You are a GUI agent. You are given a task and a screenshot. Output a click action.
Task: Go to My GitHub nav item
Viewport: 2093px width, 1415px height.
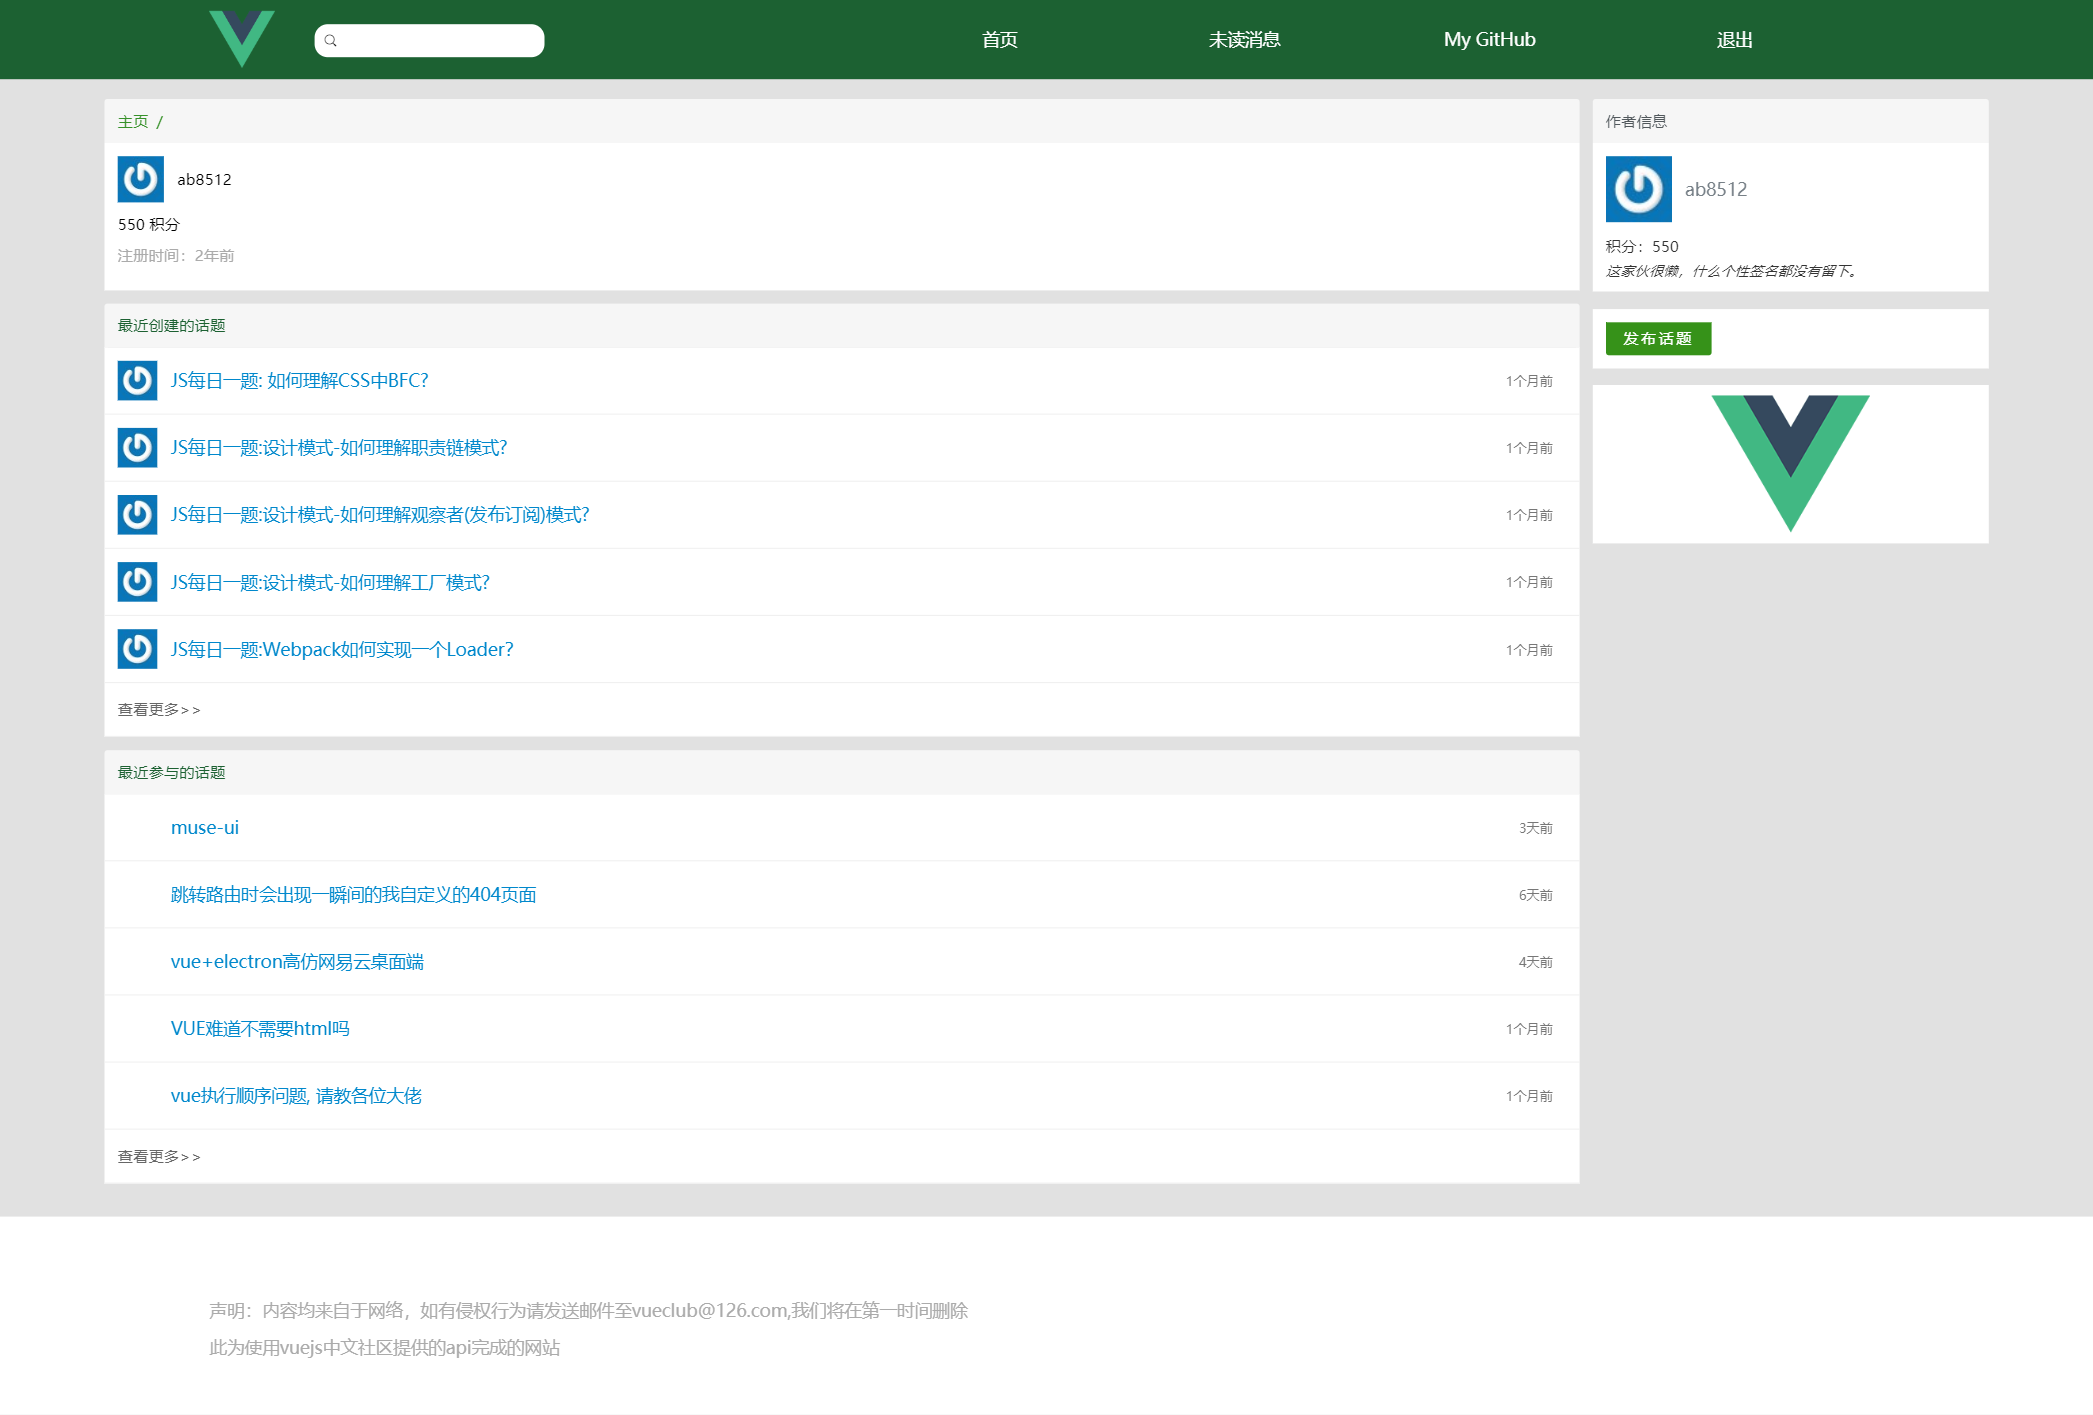[1489, 40]
